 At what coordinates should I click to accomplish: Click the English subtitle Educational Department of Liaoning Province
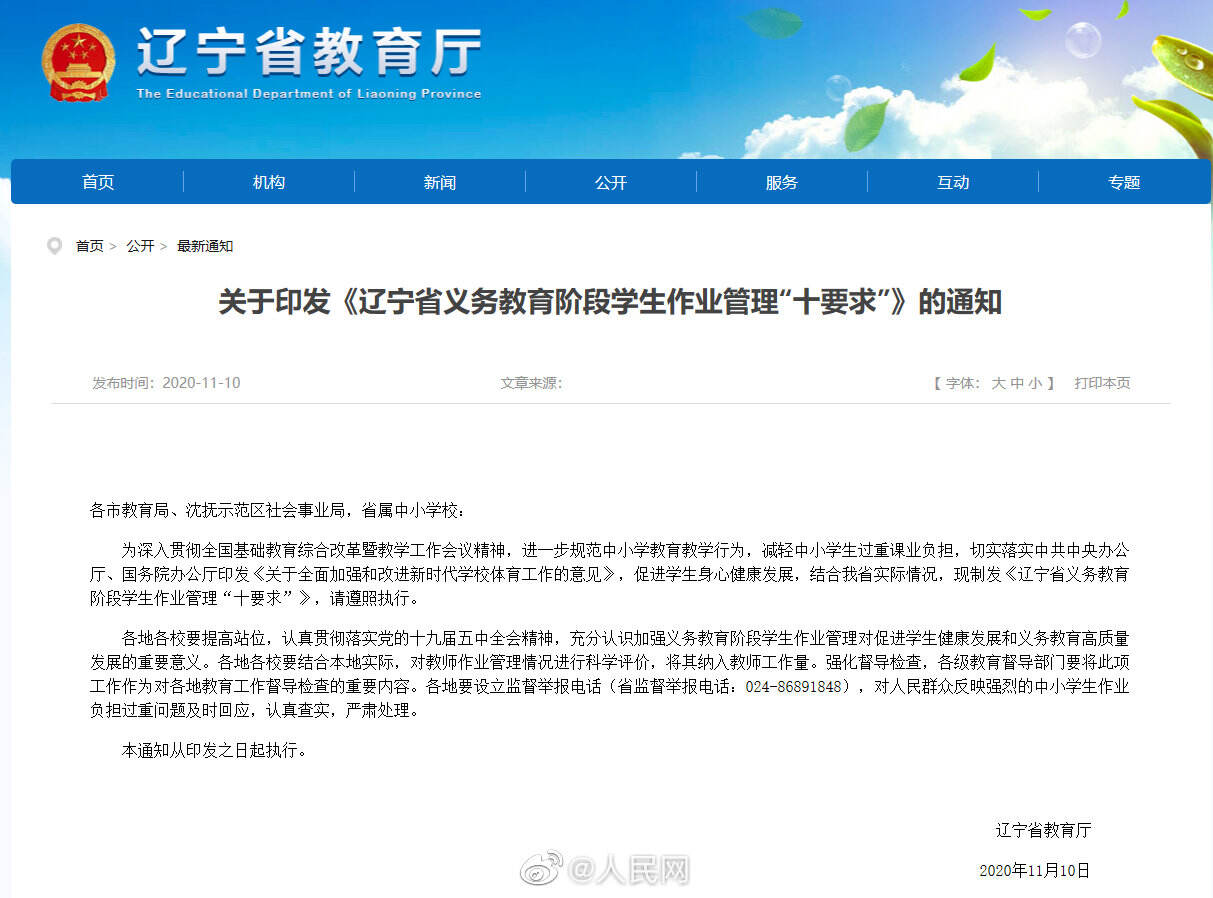[309, 94]
